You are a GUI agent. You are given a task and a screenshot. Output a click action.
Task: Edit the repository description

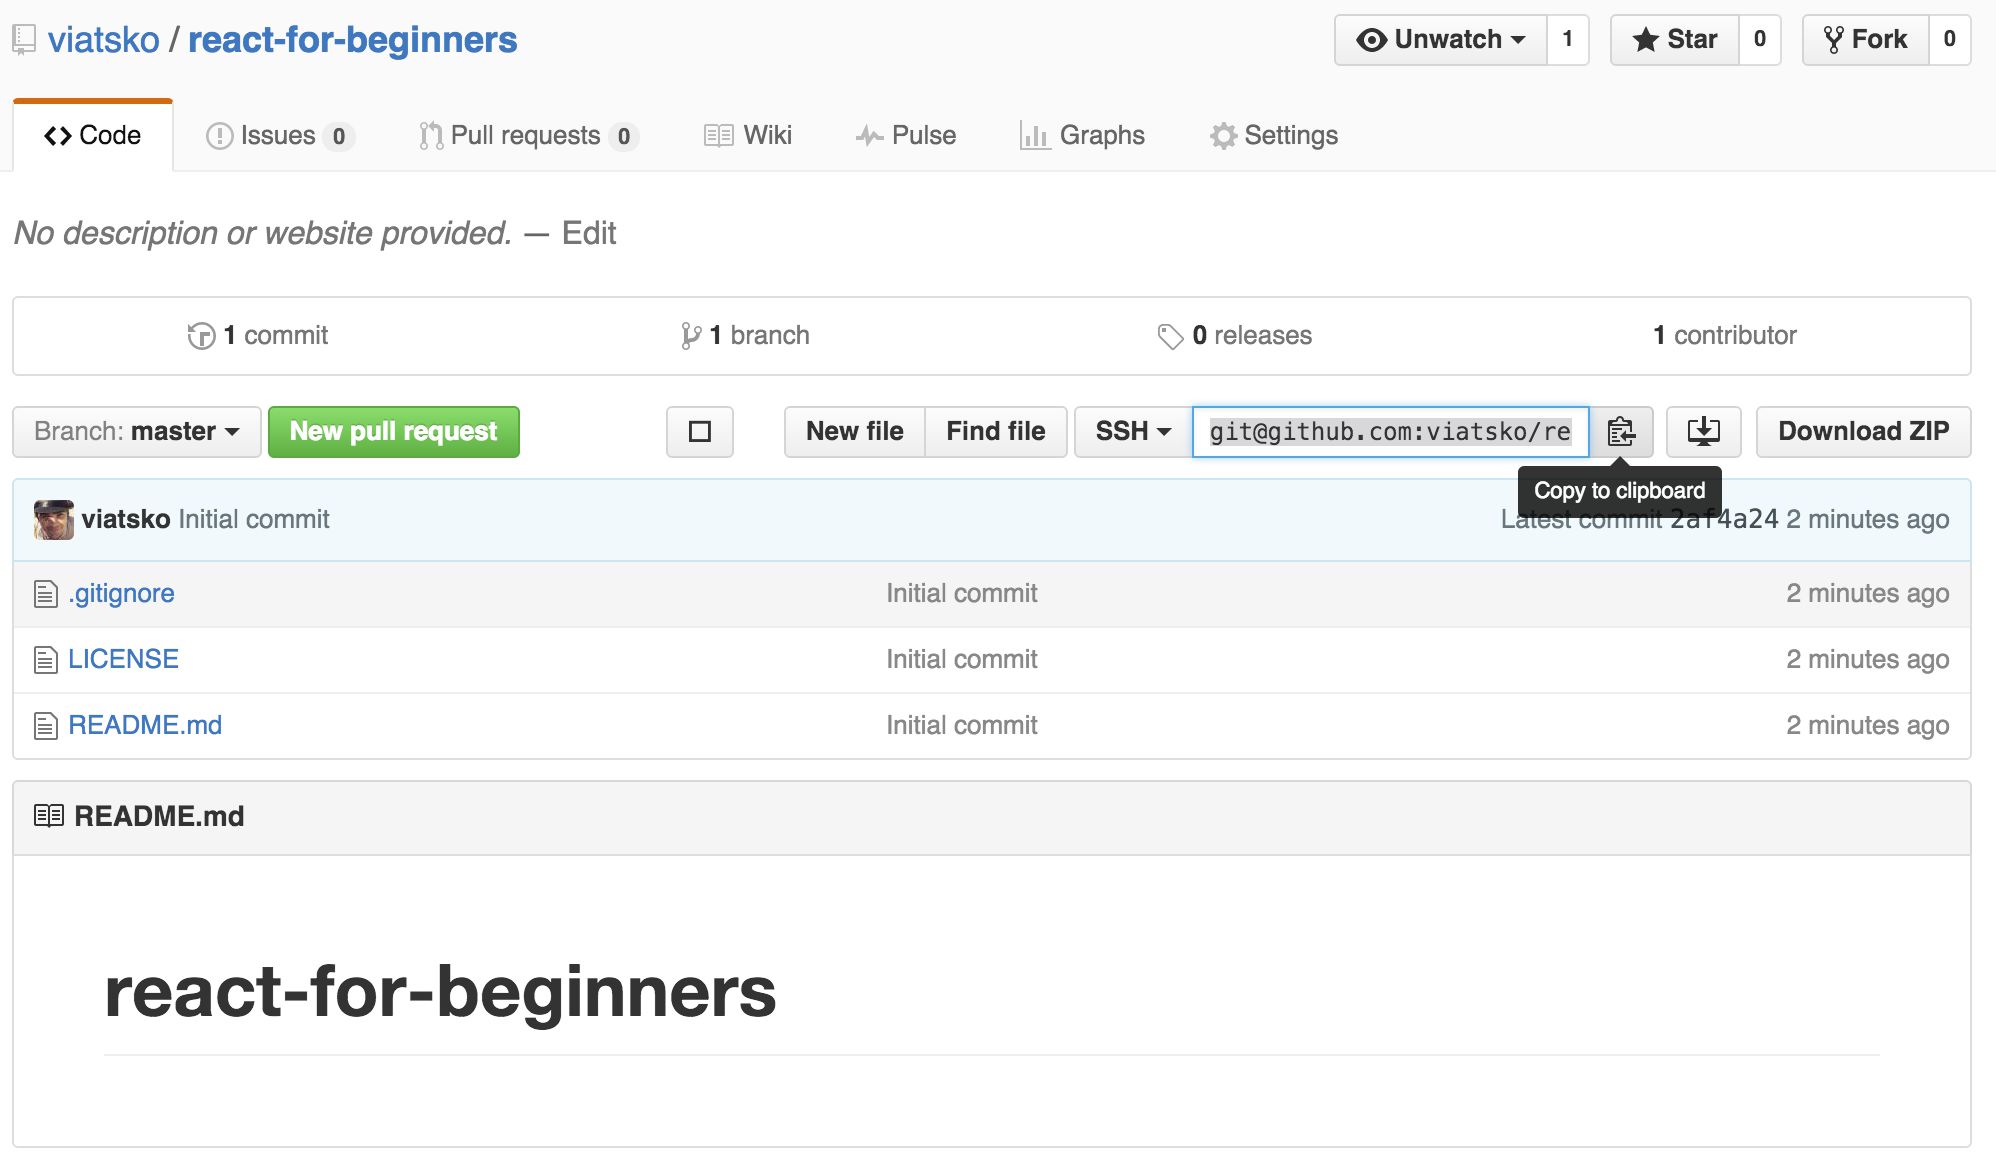tap(589, 234)
